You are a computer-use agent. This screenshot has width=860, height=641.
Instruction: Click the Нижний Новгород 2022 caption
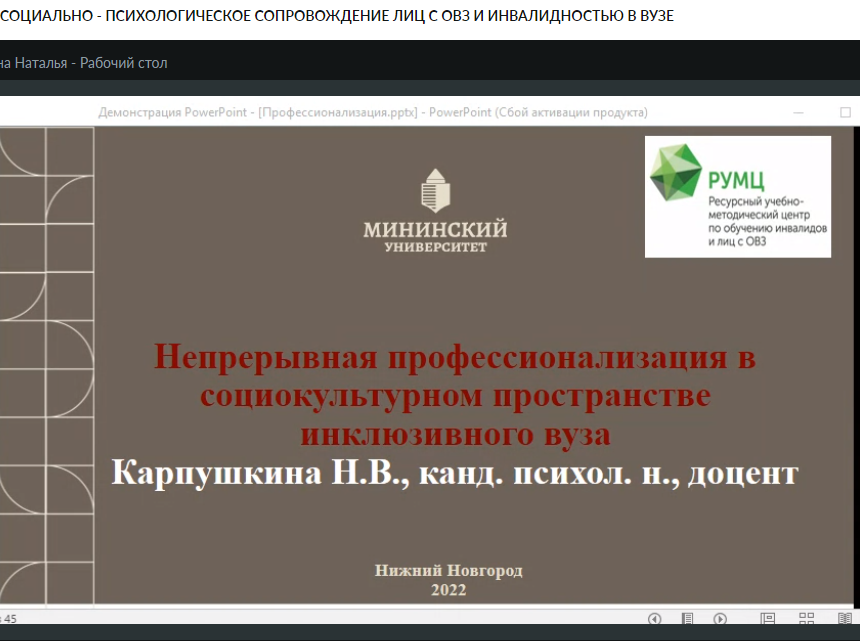(449, 580)
